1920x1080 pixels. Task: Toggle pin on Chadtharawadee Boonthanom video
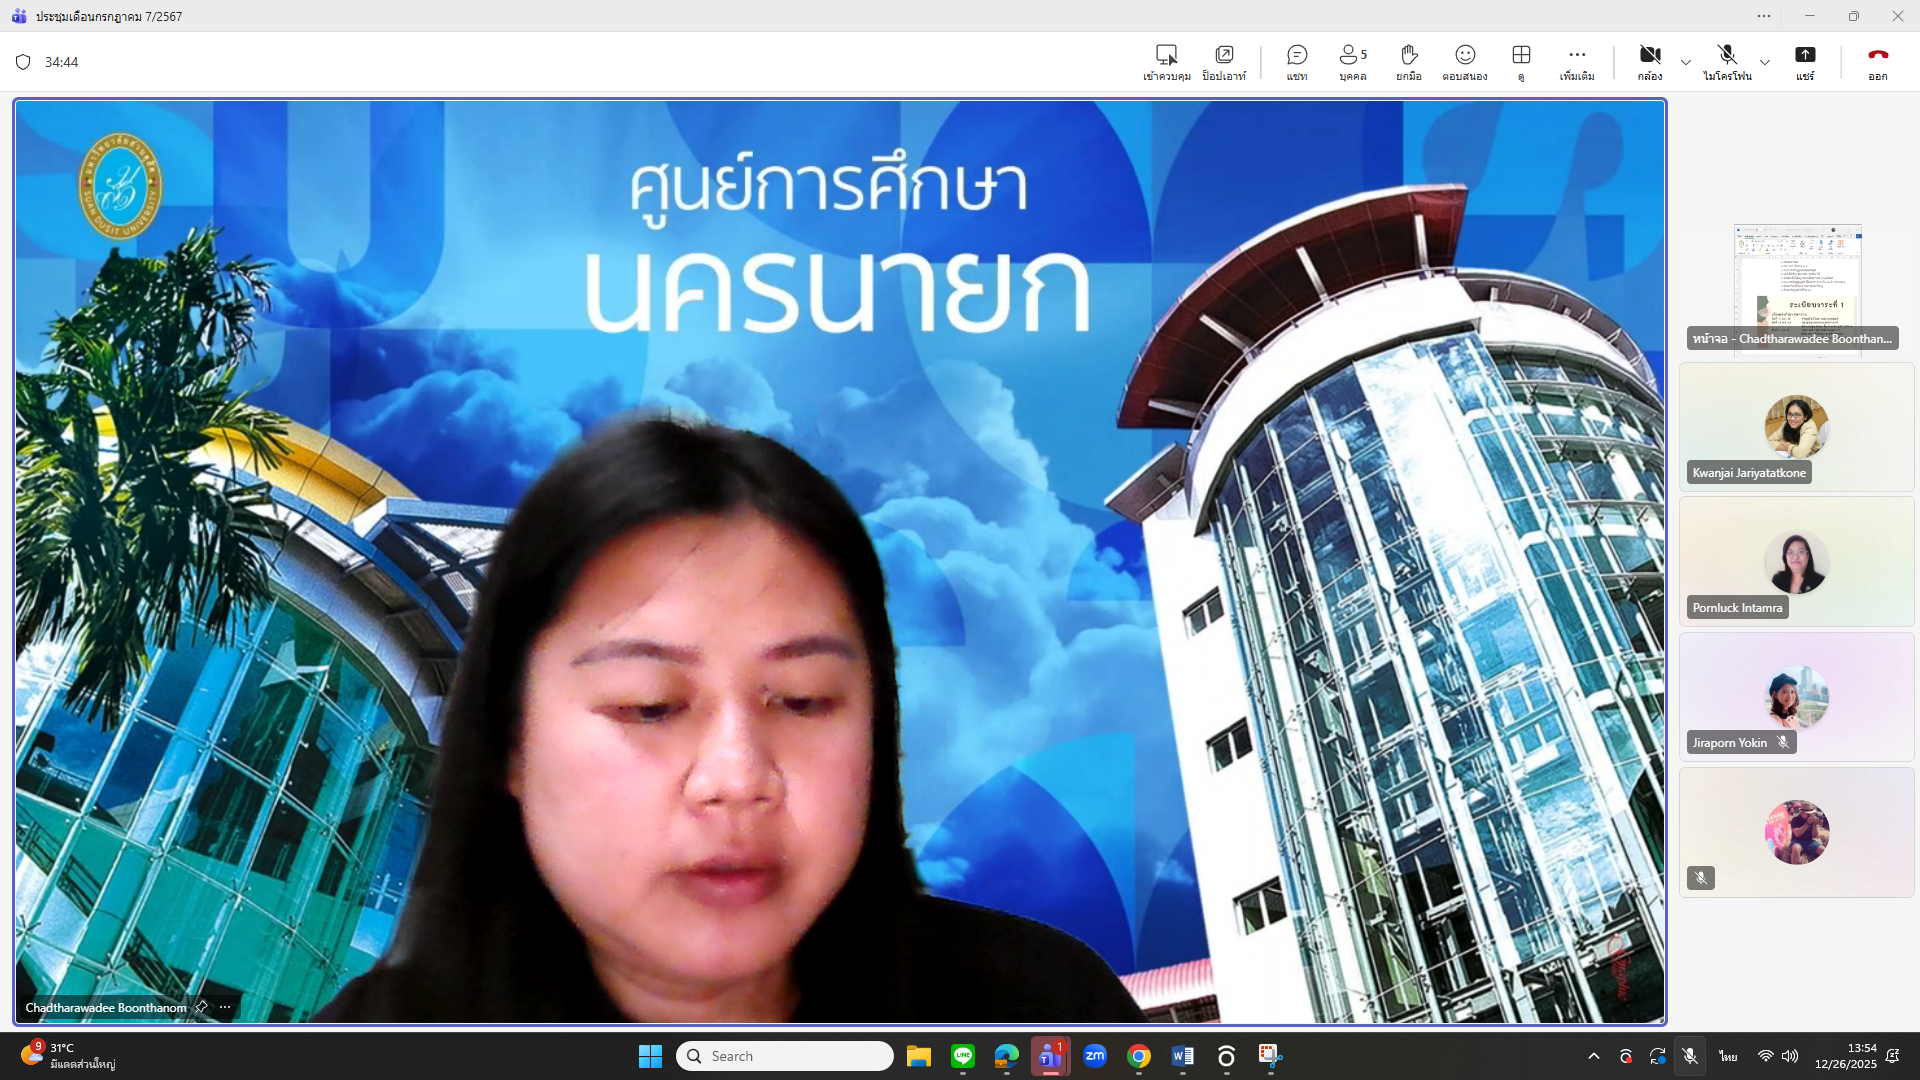click(x=201, y=1007)
